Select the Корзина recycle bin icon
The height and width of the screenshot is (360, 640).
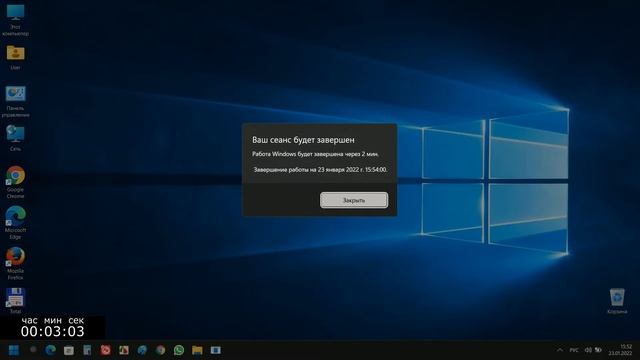click(x=617, y=301)
